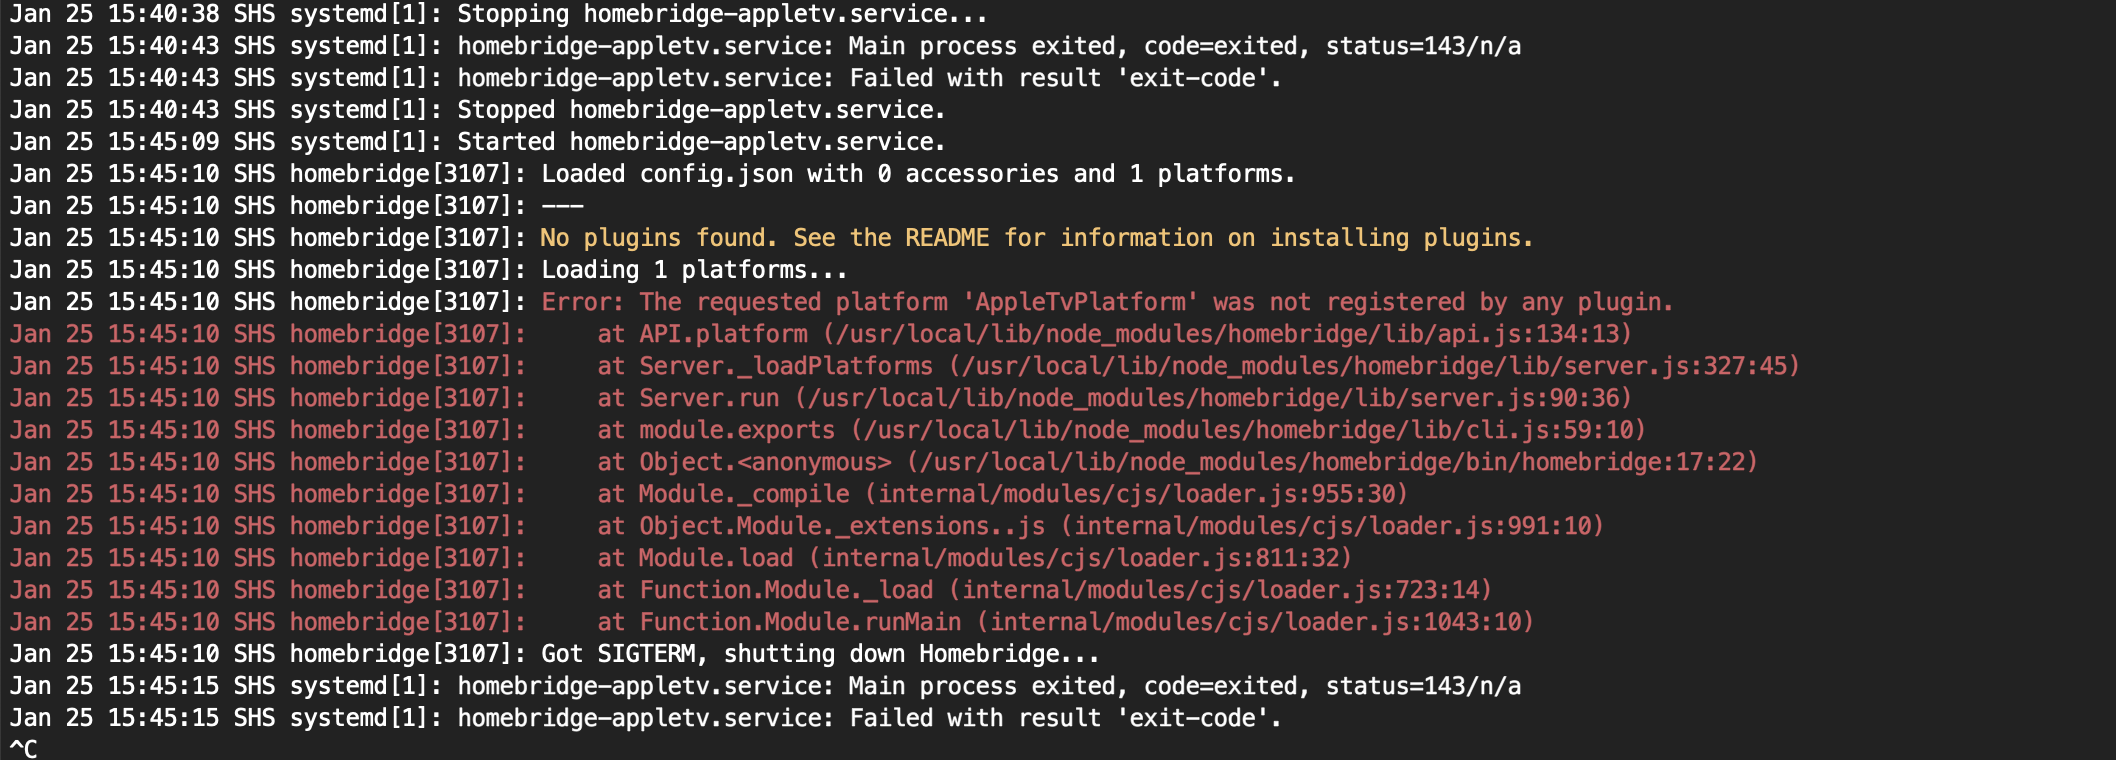Click the loader.js:955:30 reference

pos(1136,494)
